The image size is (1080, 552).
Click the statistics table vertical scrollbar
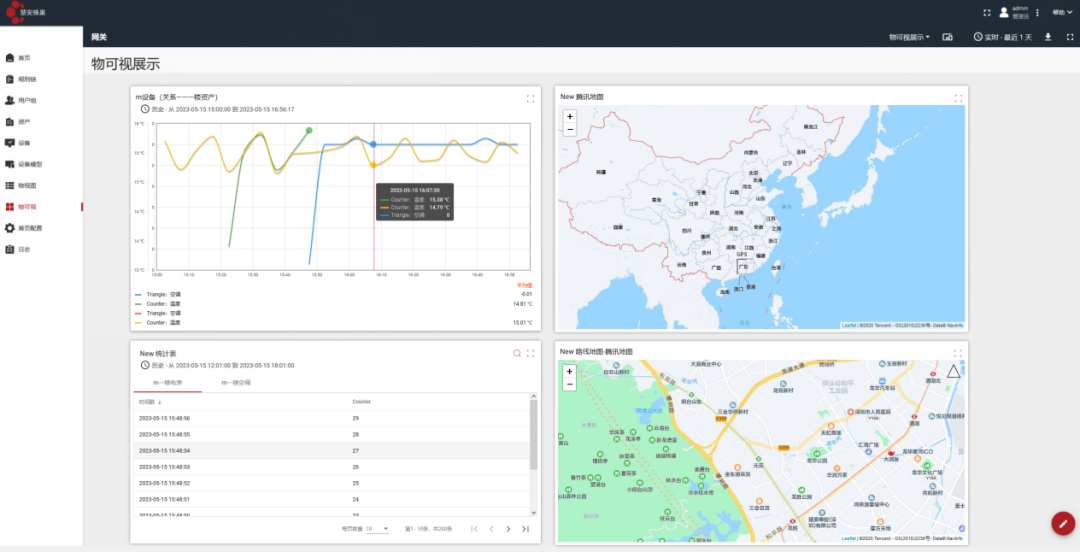click(533, 435)
